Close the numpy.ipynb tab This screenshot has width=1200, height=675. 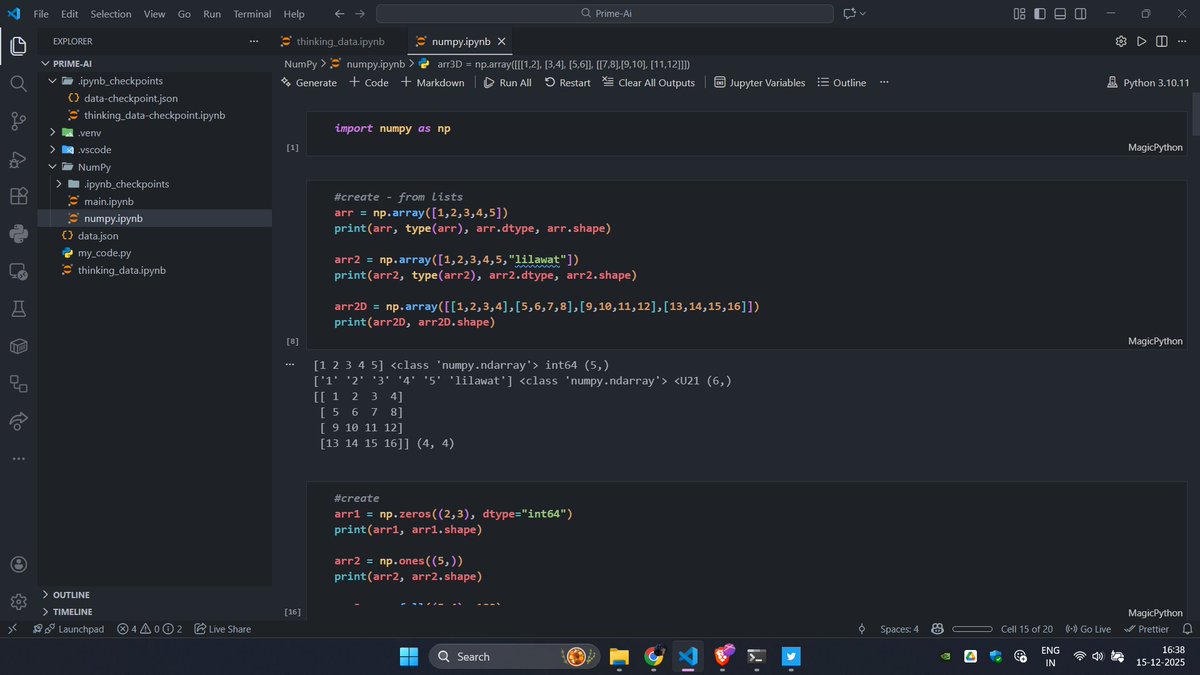tap(502, 42)
